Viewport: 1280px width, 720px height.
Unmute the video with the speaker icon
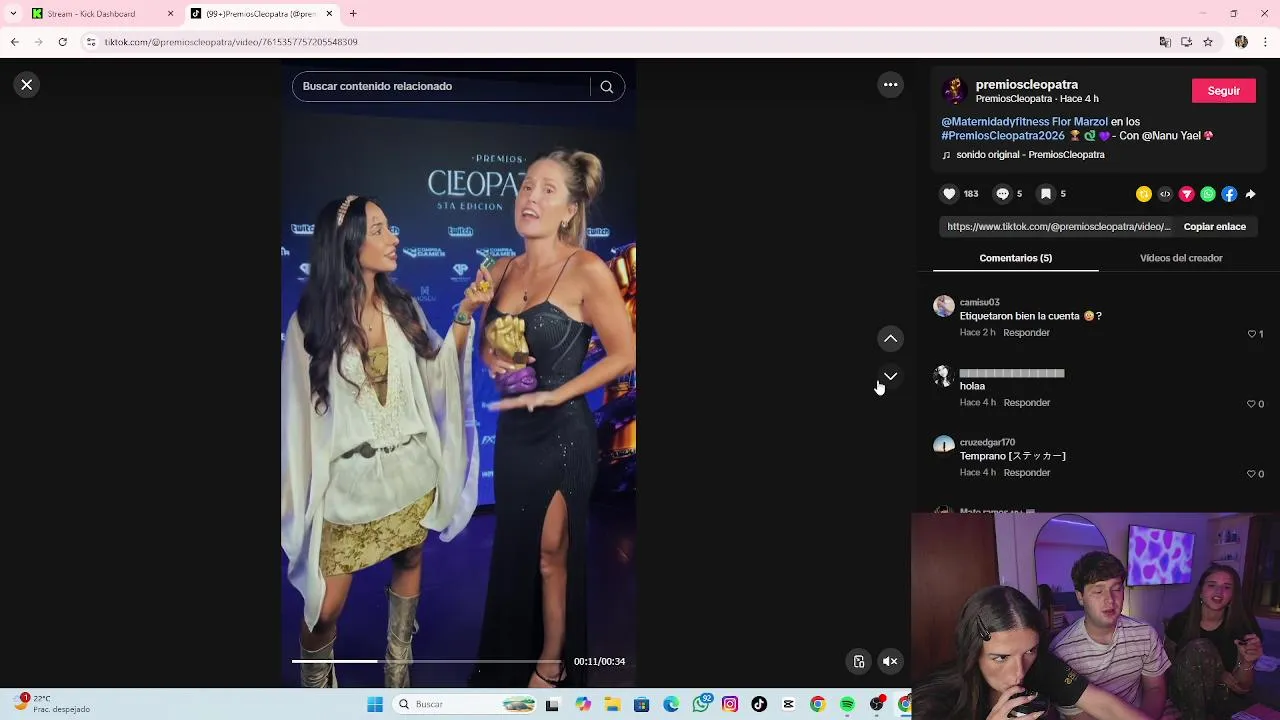point(890,661)
